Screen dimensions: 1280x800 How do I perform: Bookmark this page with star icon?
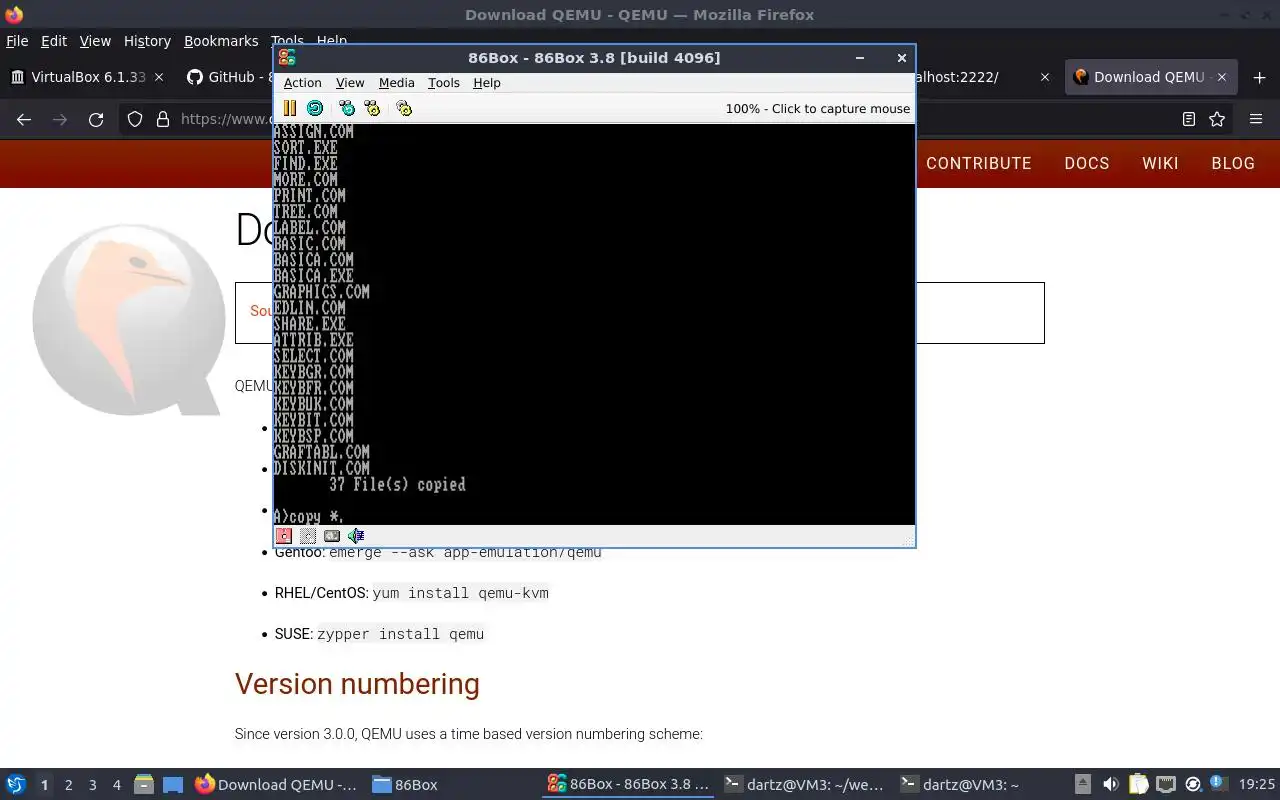[x=1217, y=119]
